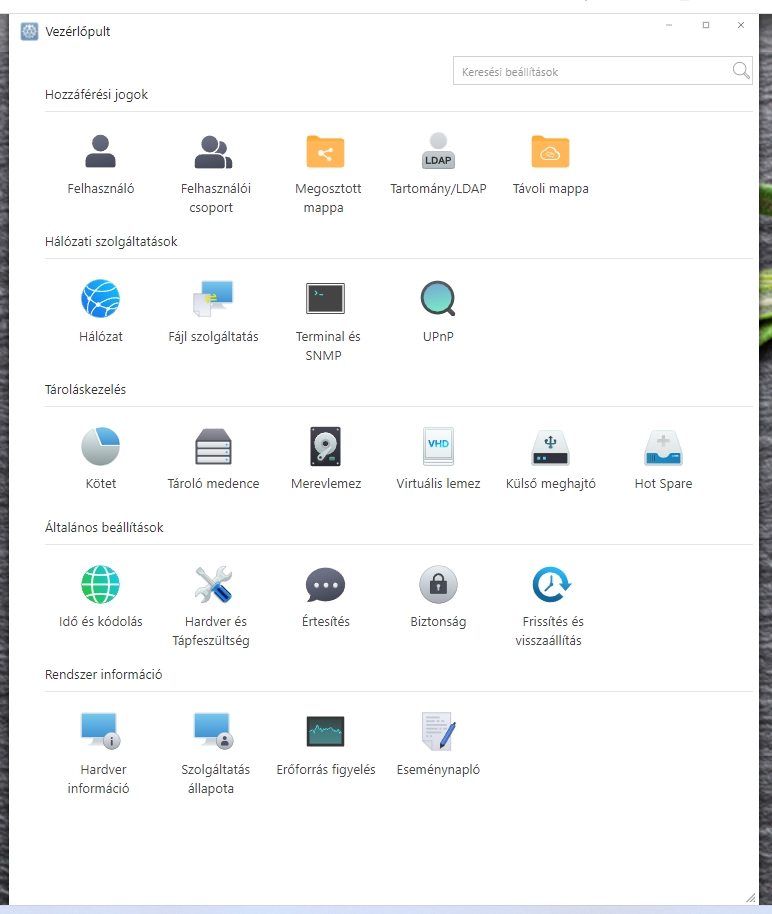Open the Erőforrás figyelés graph icon
Viewport: 772px width, 914px height.
pyautogui.click(x=325, y=731)
